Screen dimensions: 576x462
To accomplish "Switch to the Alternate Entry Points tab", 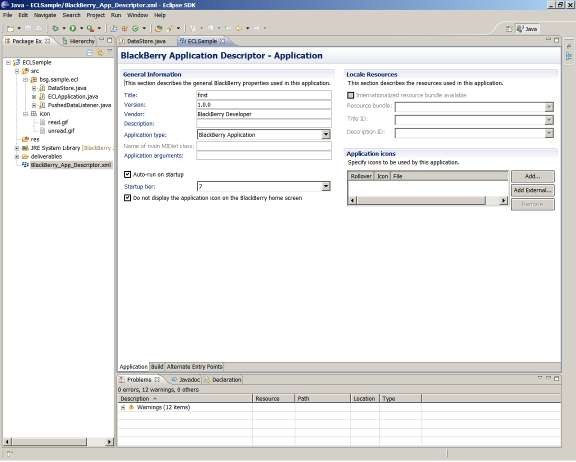I will 194,367.
